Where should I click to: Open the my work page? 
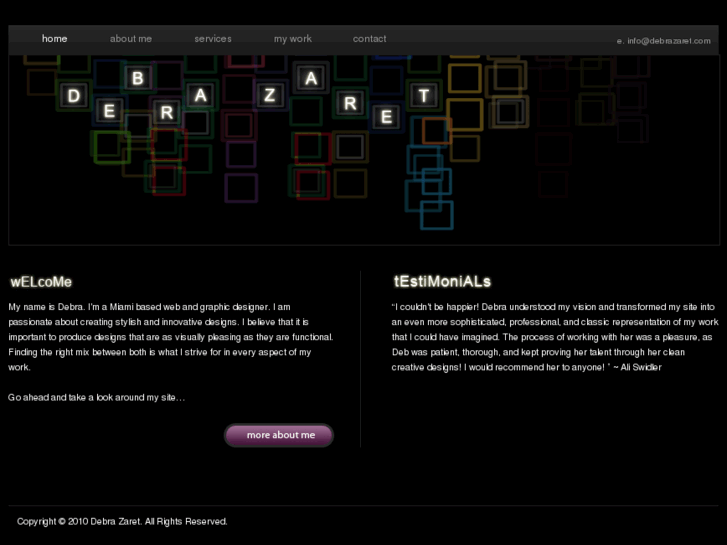point(293,39)
